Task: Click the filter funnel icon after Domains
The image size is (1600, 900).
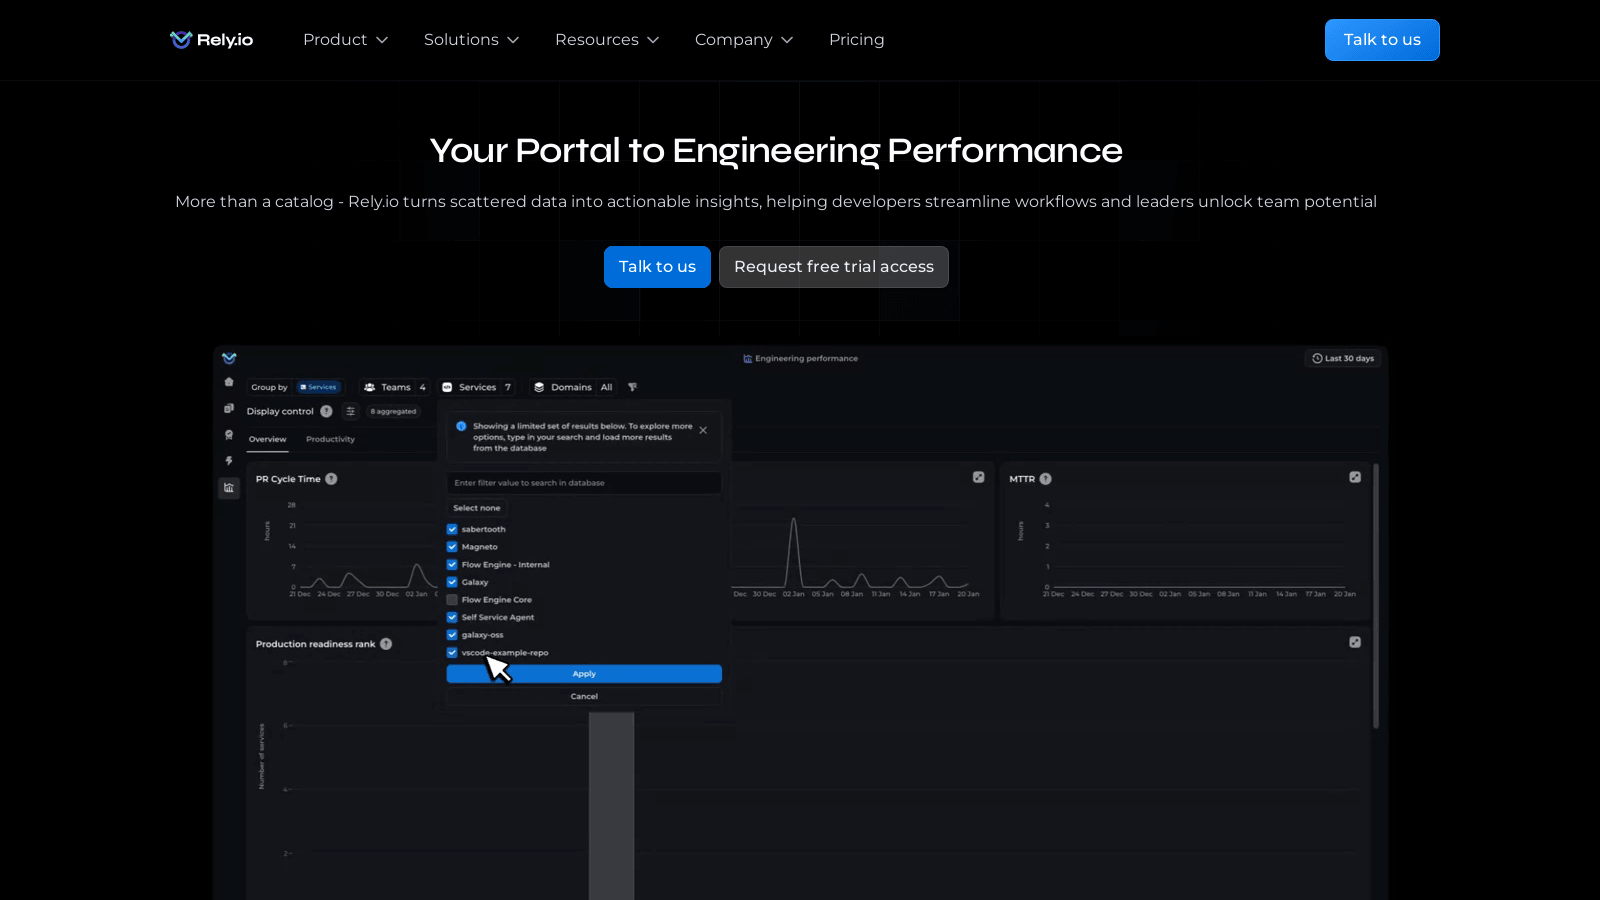Action: click(x=632, y=387)
